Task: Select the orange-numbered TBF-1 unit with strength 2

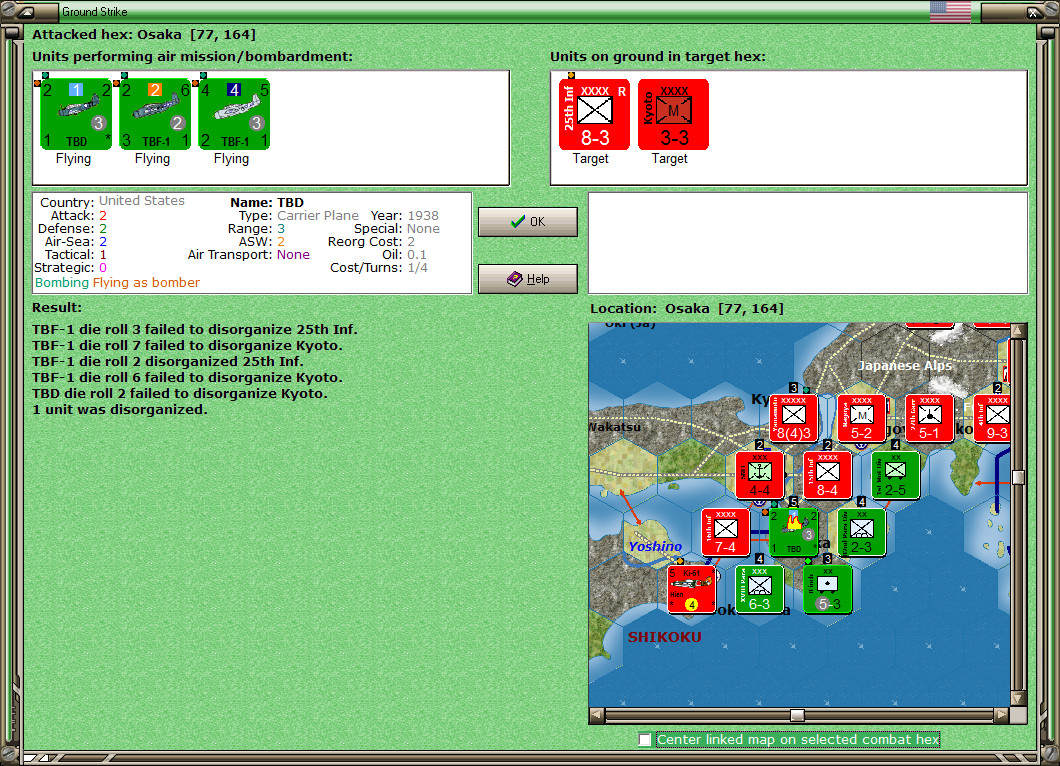Action: [155, 114]
